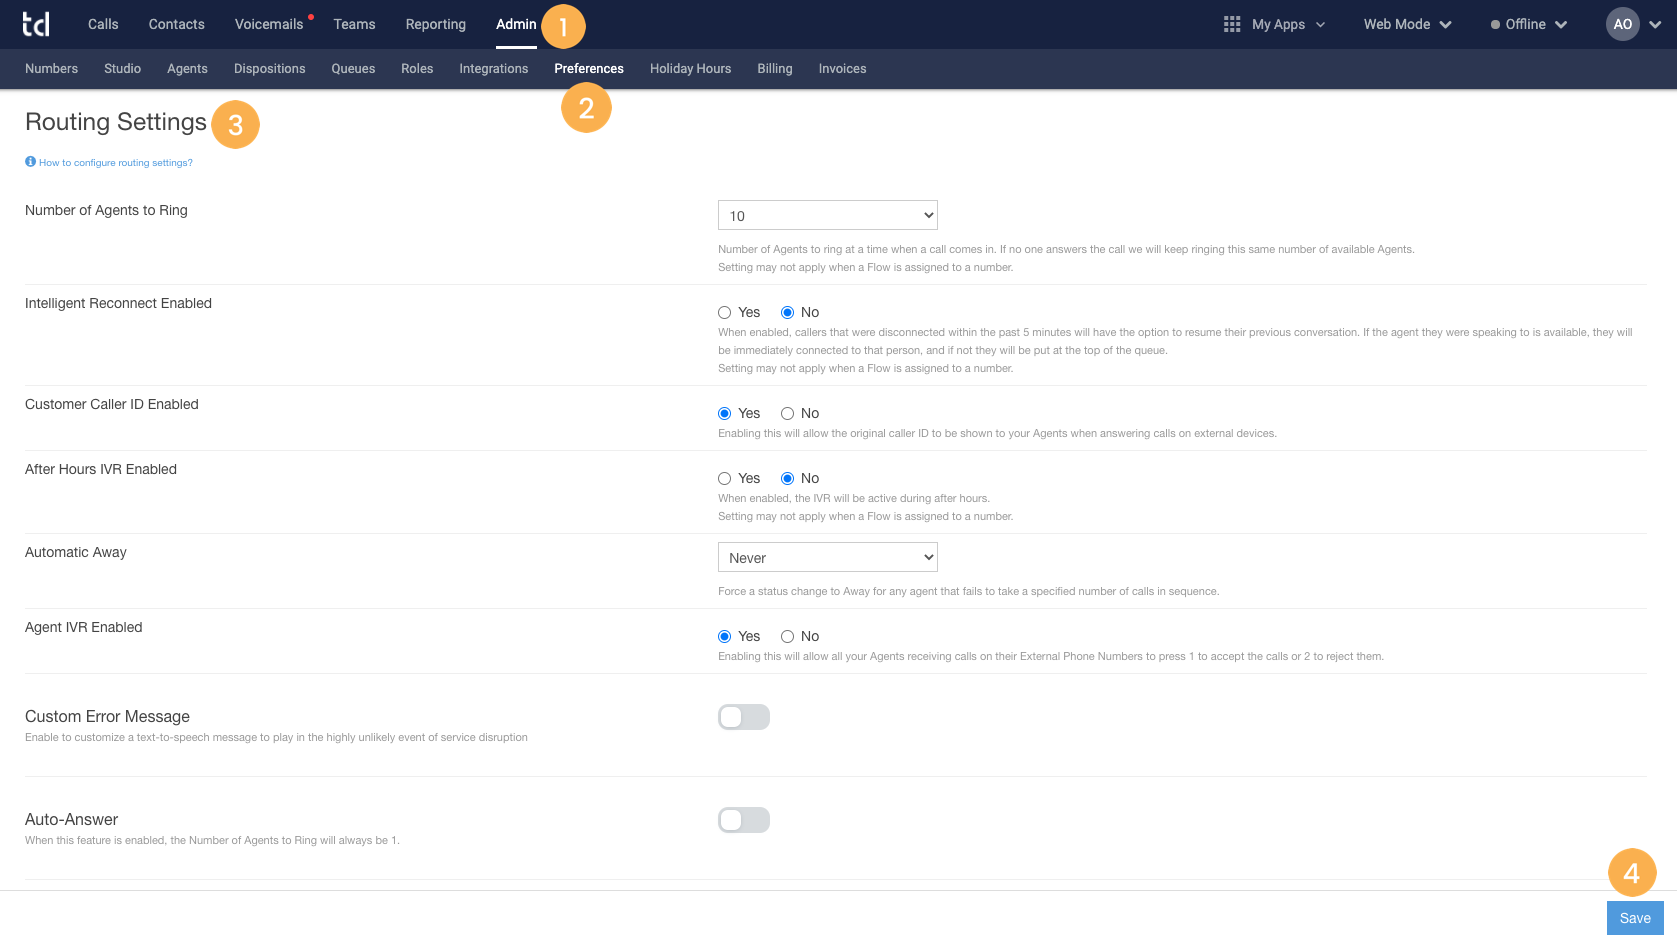Image resolution: width=1677 pixels, height=942 pixels.
Task: Open the My Apps grid icon
Action: click(1232, 24)
